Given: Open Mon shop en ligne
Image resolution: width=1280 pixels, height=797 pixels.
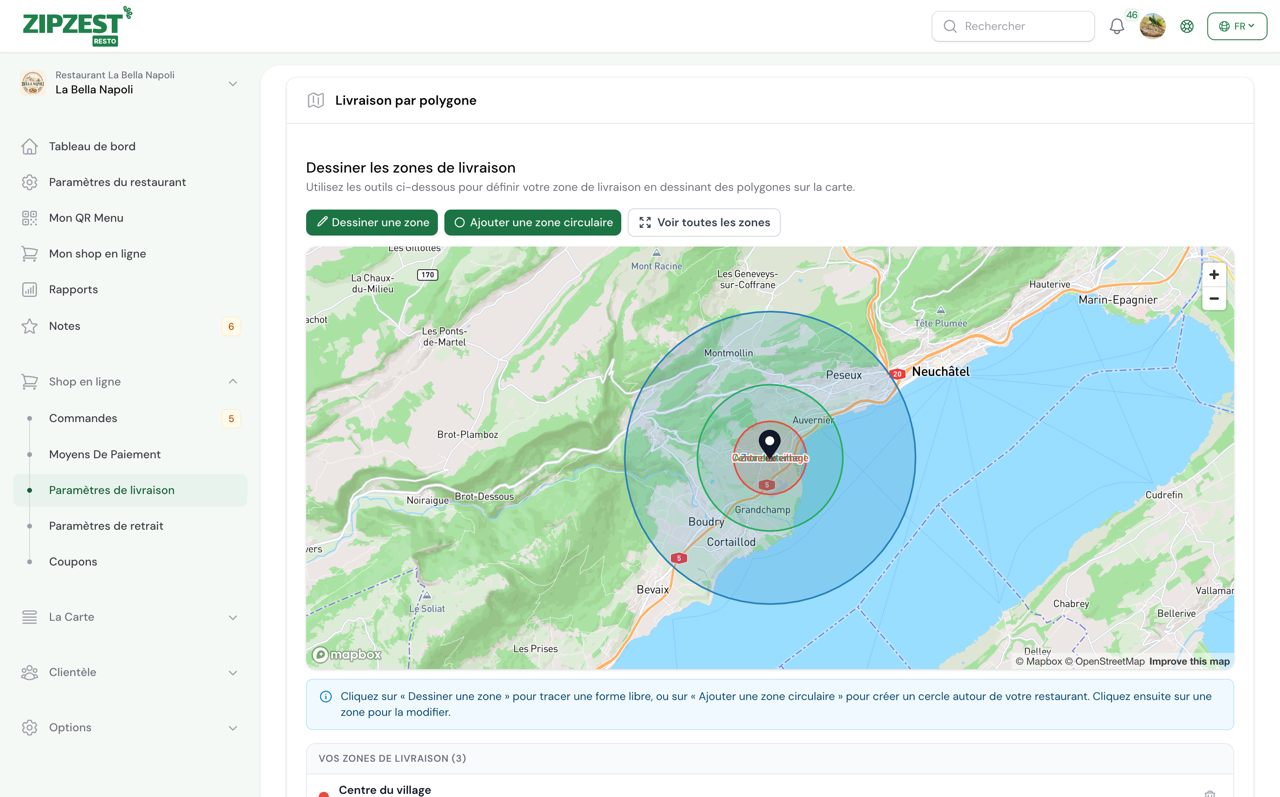Looking at the screenshot, I should [97, 254].
